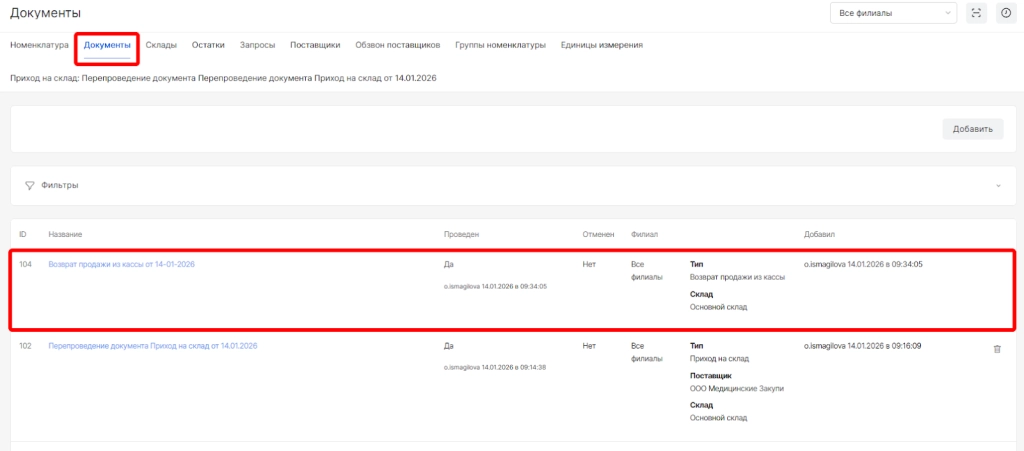The width and height of the screenshot is (1024, 451).
Task: Open the Склады tab
Action: (x=161, y=45)
